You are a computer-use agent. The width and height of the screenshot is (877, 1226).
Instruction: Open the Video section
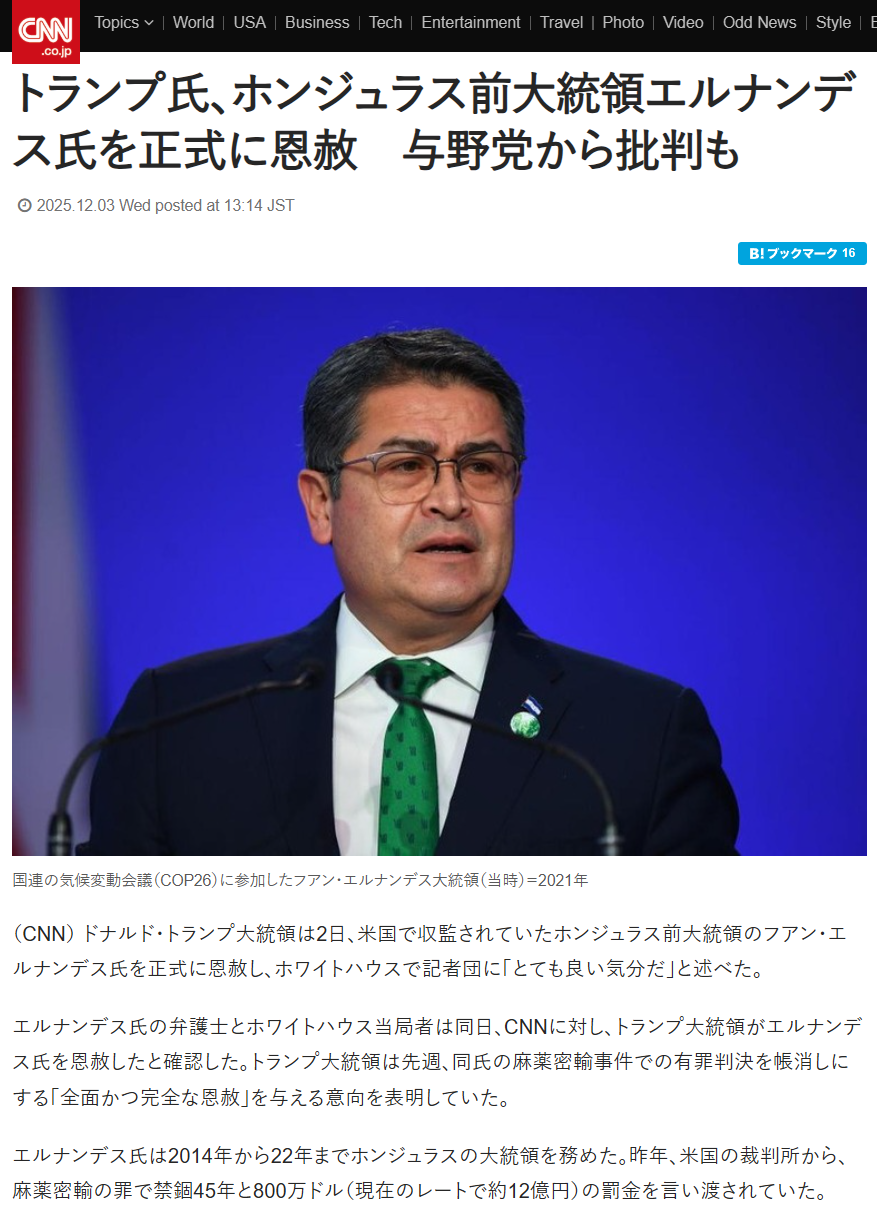point(683,22)
